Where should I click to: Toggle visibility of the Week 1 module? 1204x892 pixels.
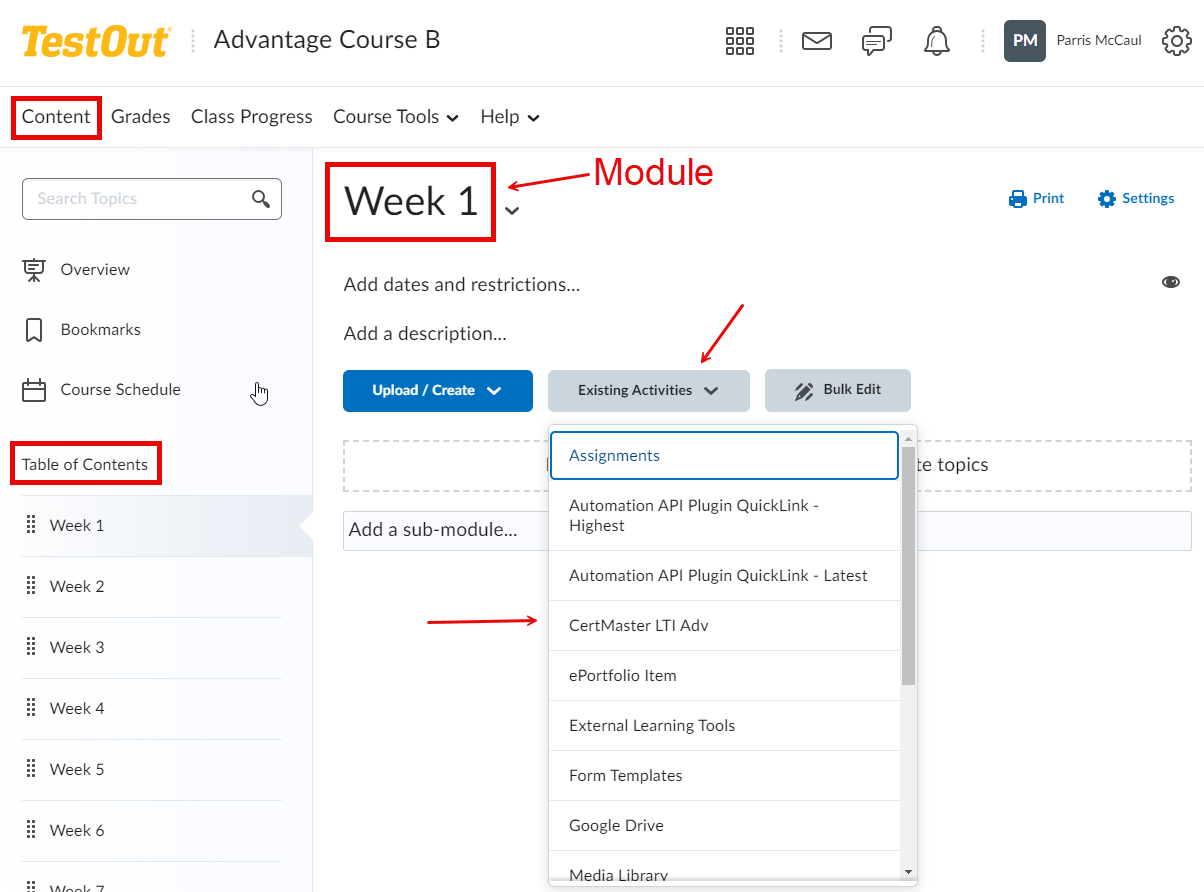click(x=1171, y=282)
